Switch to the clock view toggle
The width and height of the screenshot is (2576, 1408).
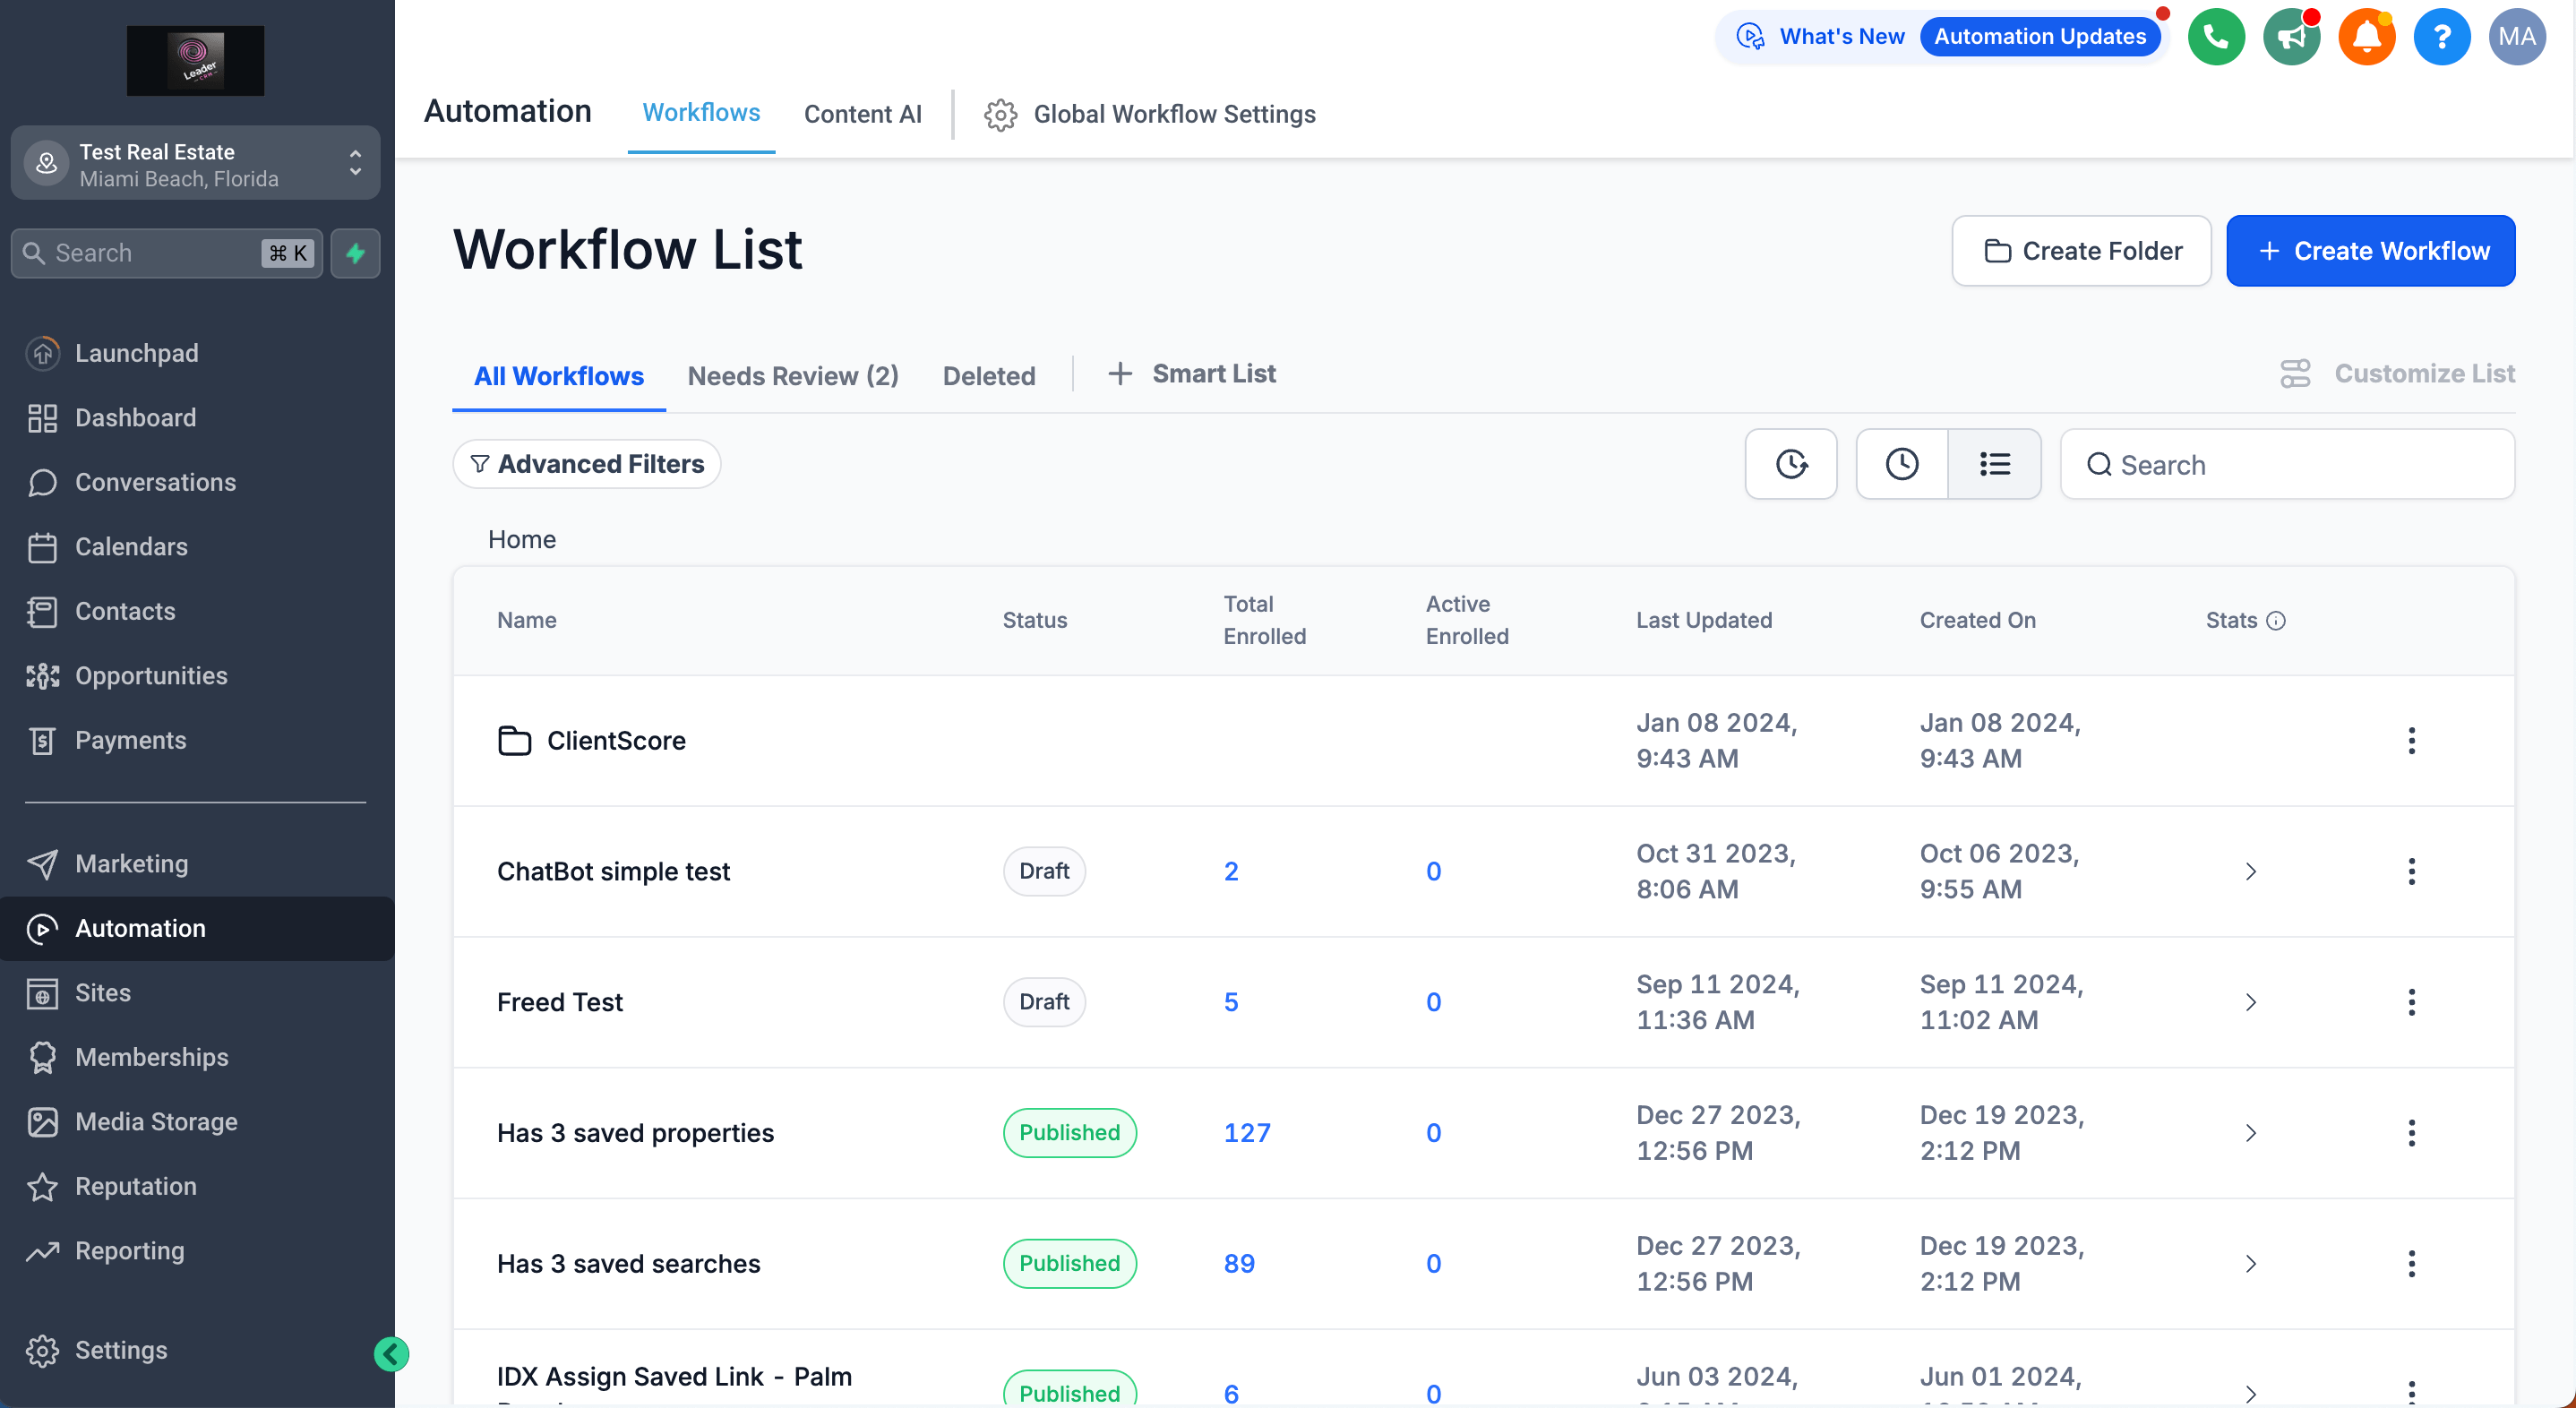coord(1901,464)
